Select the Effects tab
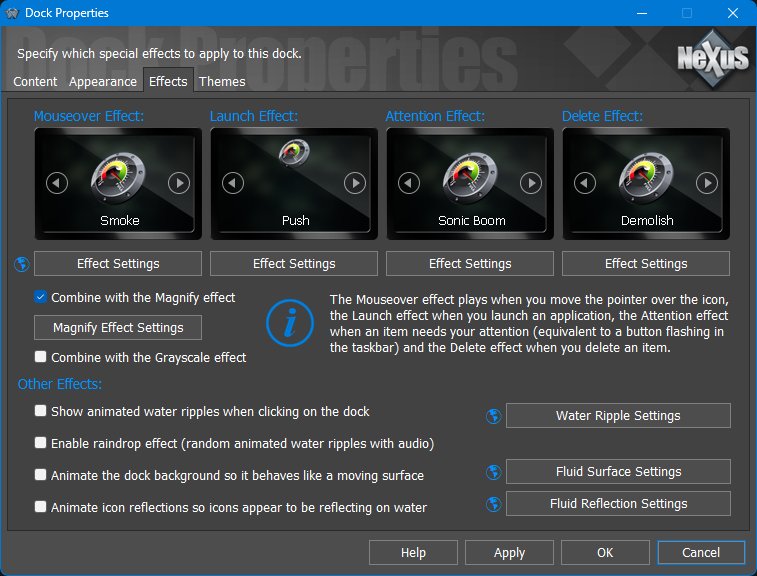 168,81
